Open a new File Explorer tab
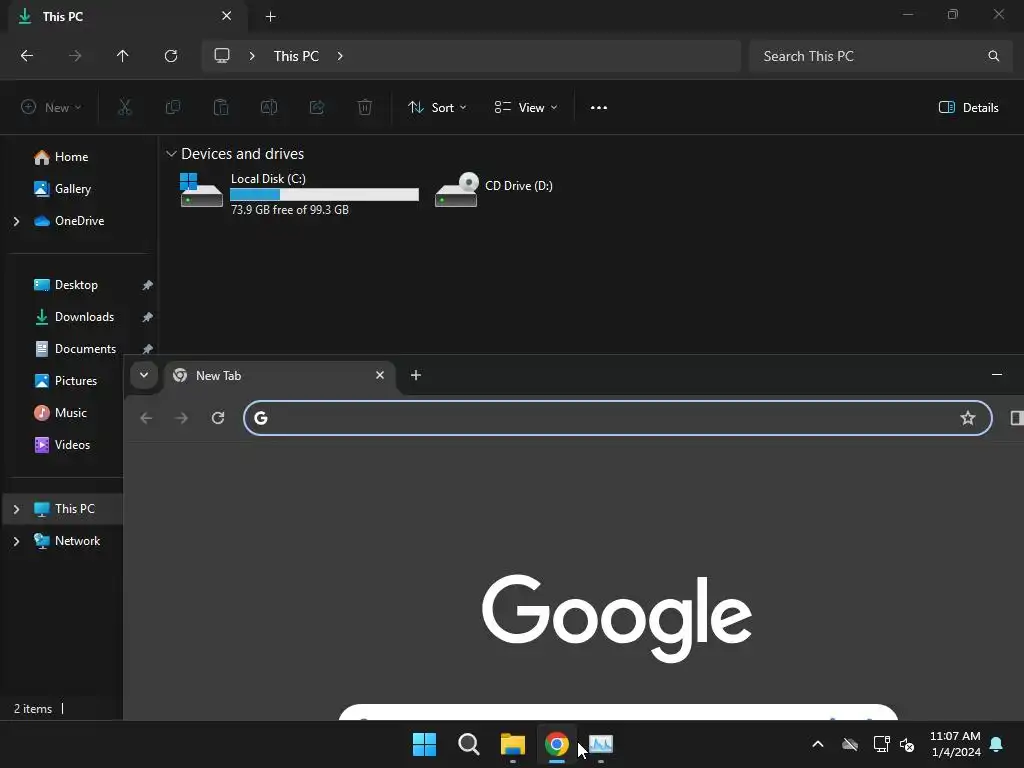This screenshot has height=768, width=1024. point(270,16)
